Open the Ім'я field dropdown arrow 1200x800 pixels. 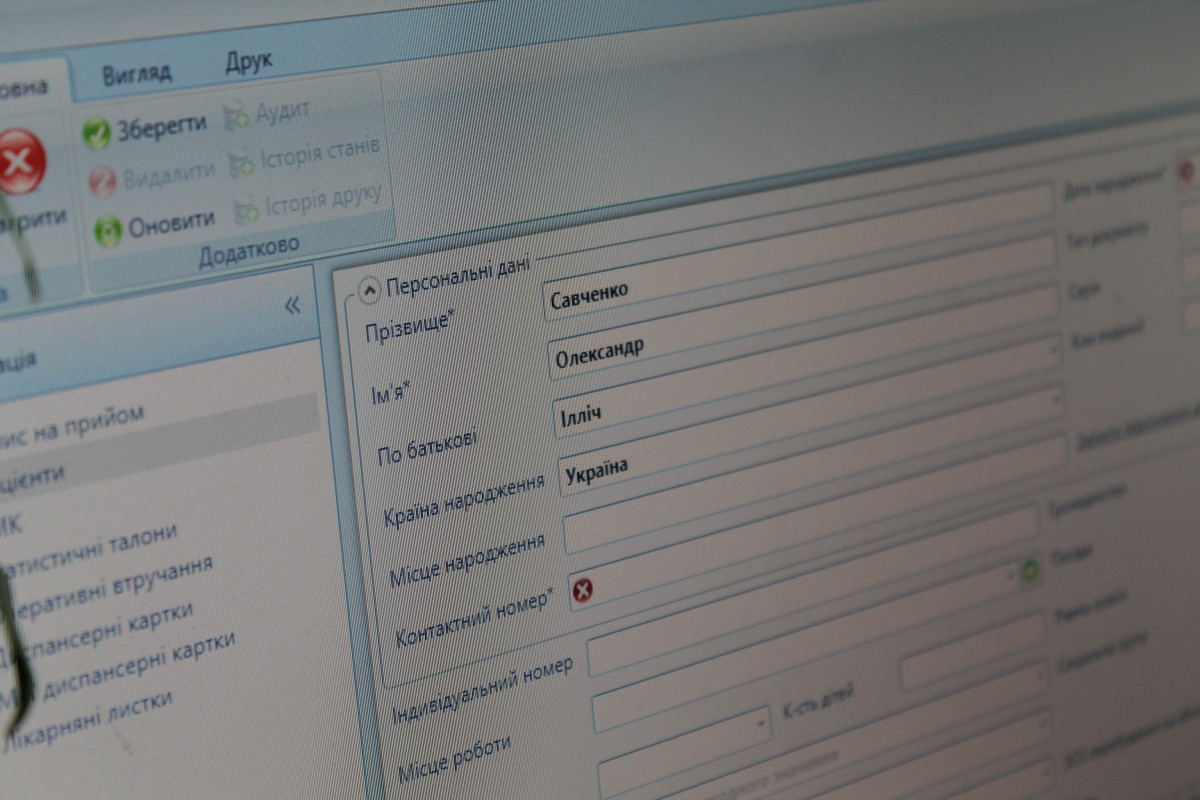[x=1053, y=351]
